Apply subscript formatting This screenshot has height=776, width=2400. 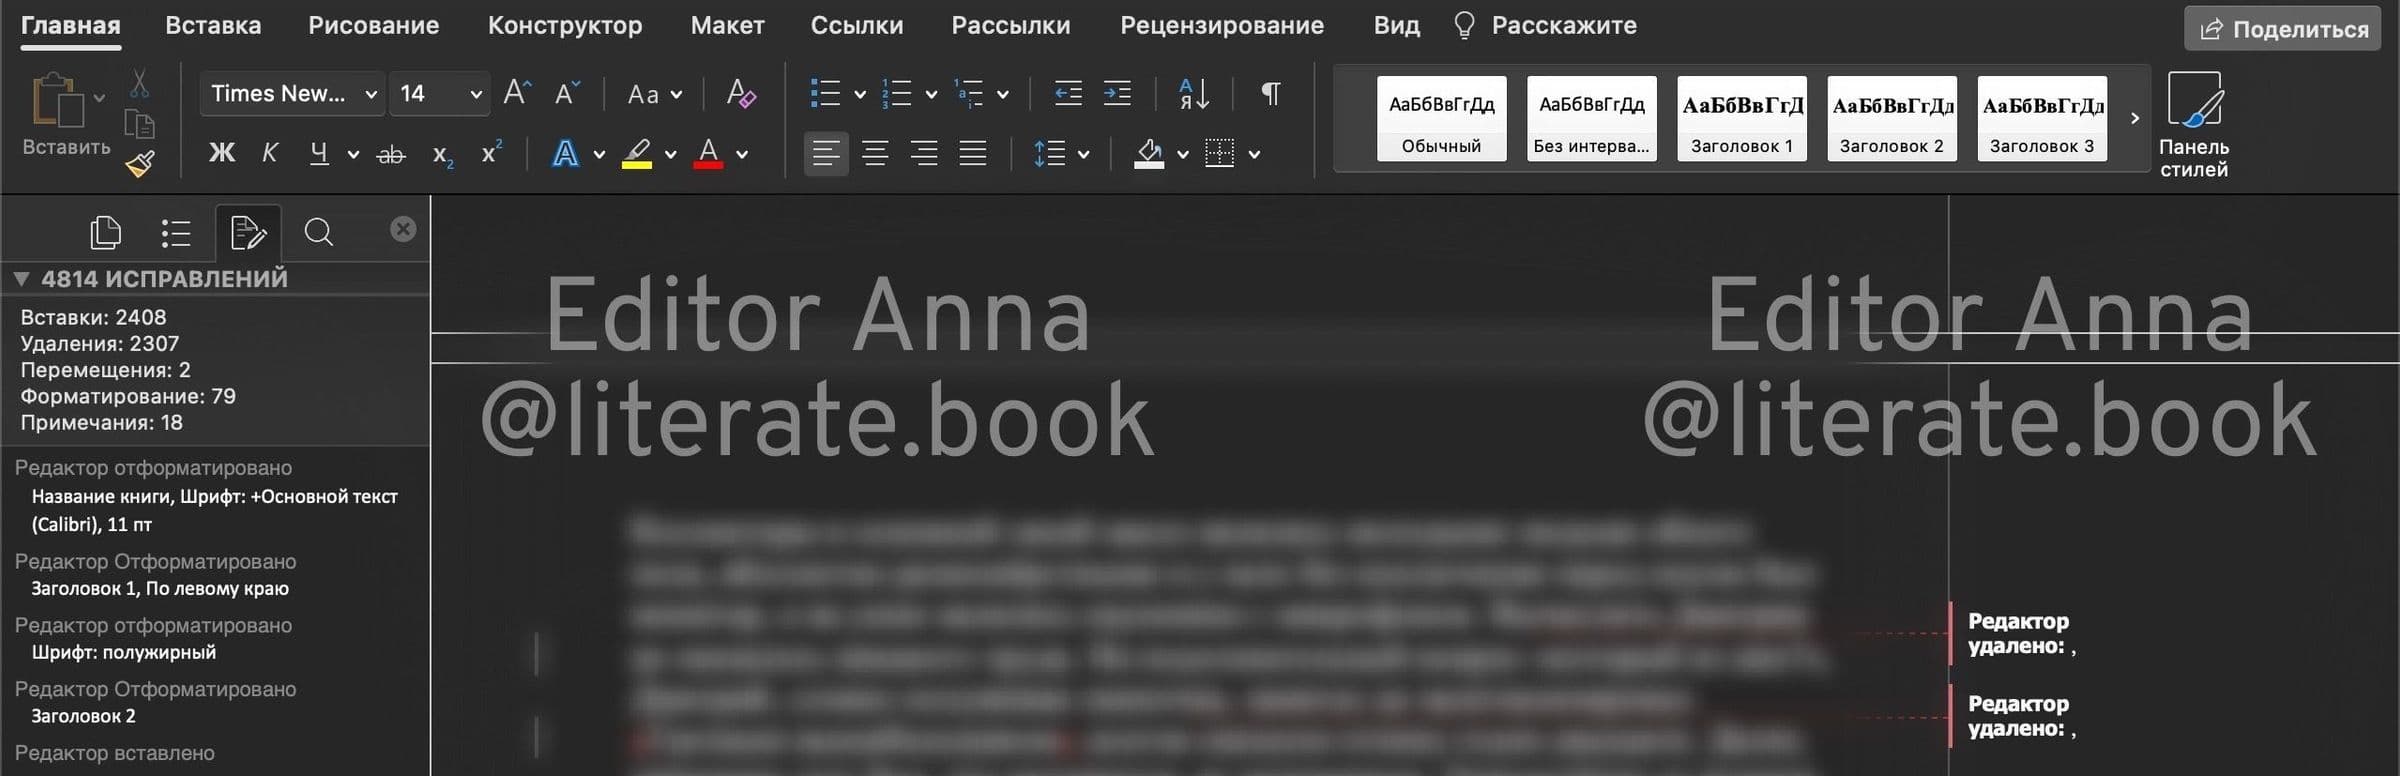(442, 155)
